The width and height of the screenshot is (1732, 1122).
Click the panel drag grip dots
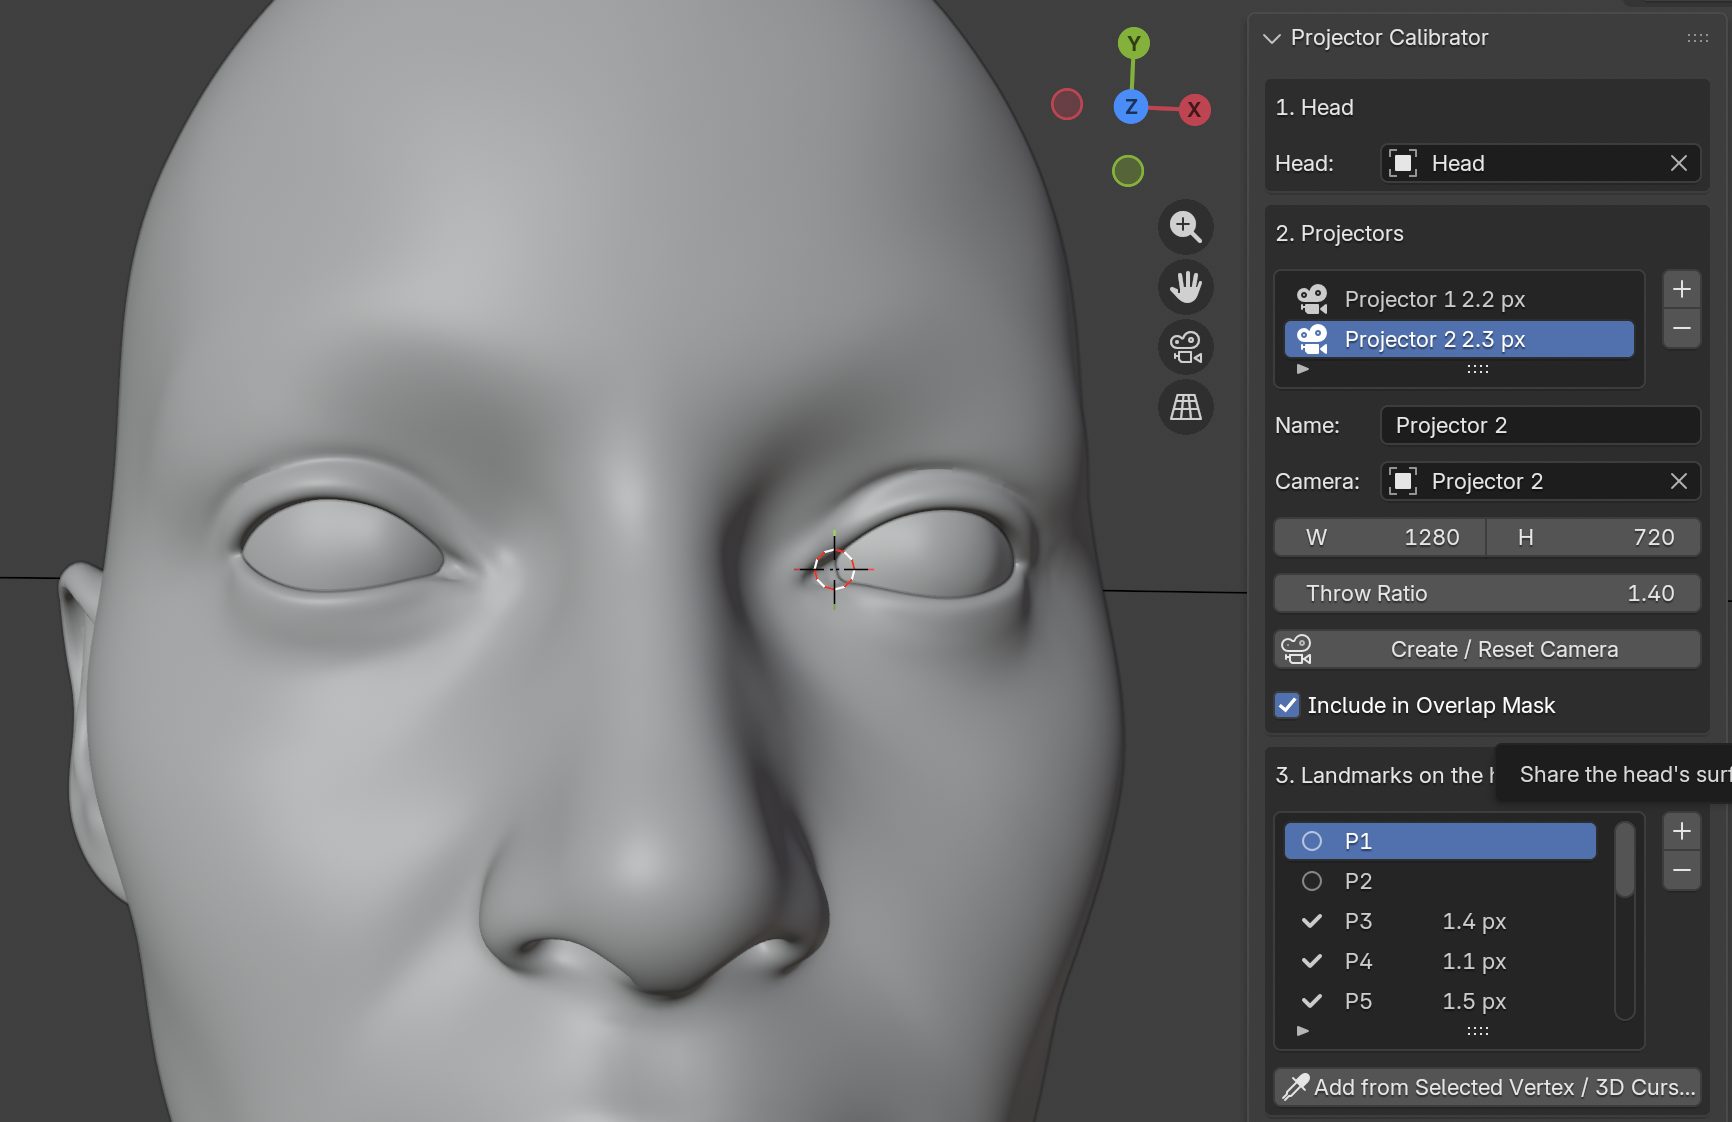click(x=1698, y=38)
